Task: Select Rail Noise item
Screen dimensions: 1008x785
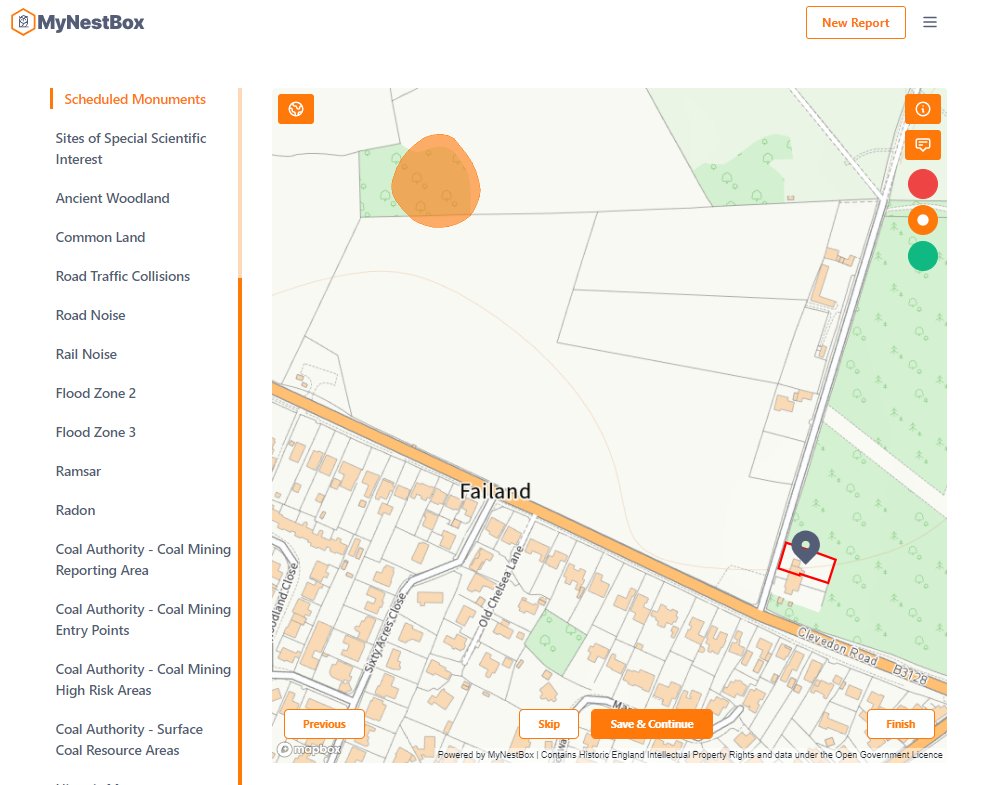Action: 86,354
